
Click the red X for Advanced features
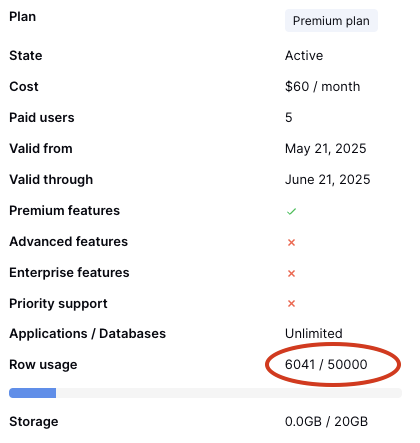(x=291, y=242)
